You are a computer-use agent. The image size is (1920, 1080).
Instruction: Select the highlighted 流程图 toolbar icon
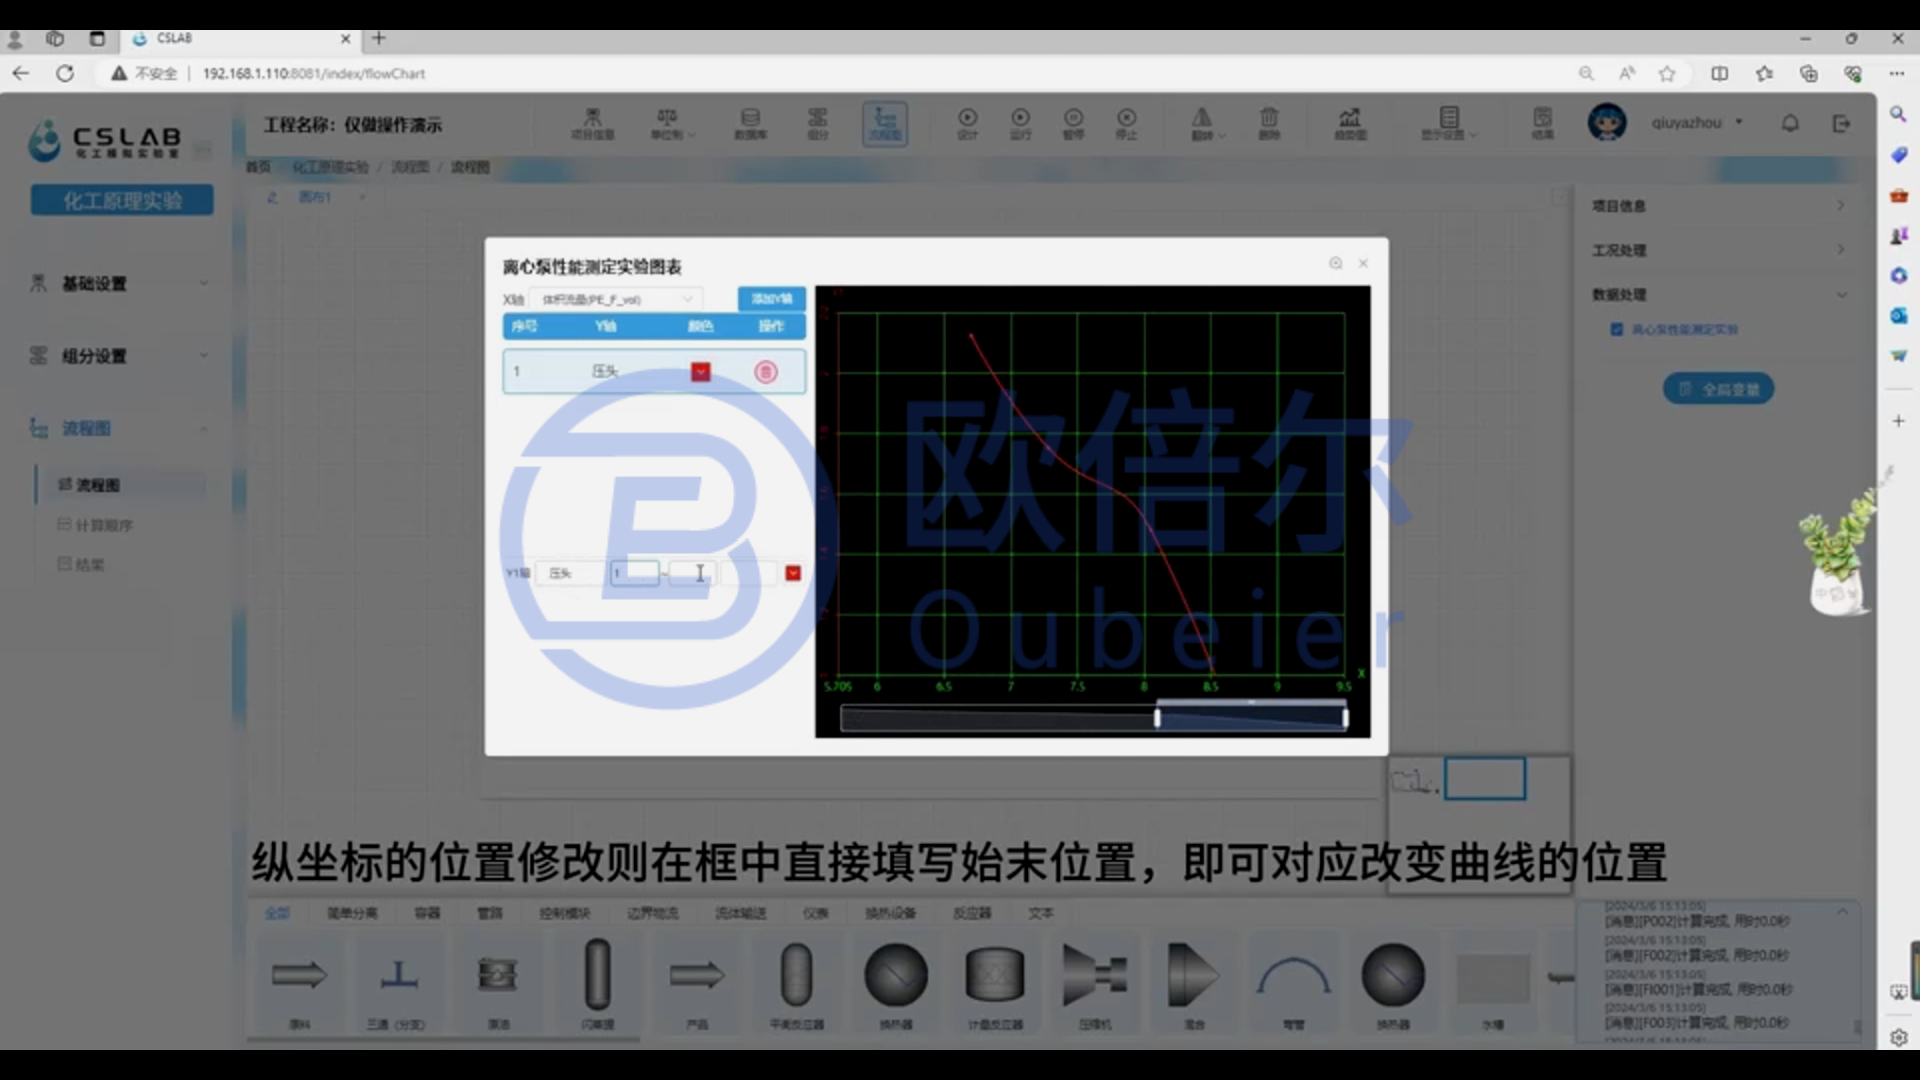885,124
